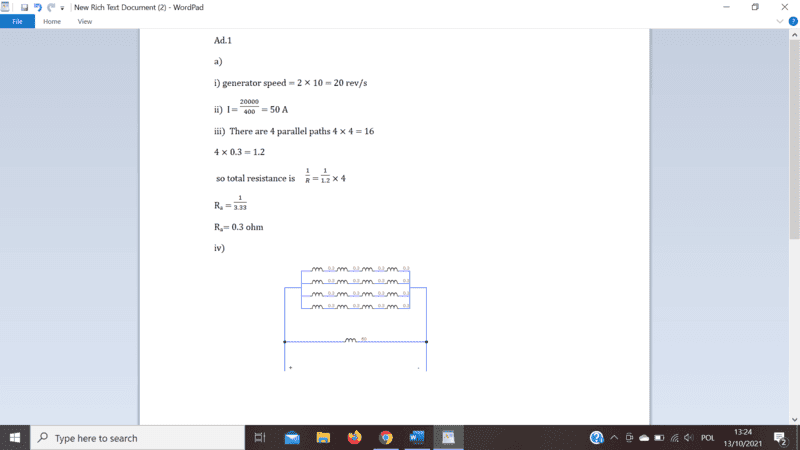Click the 'iv)' line in the document
This screenshot has width=800, height=450.
(x=219, y=248)
